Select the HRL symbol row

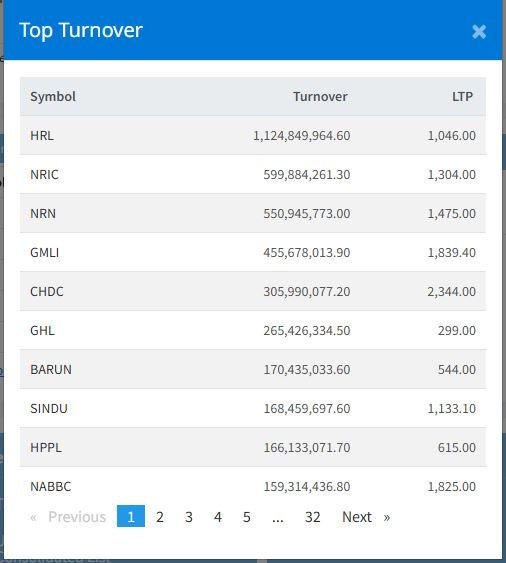(x=253, y=135)
